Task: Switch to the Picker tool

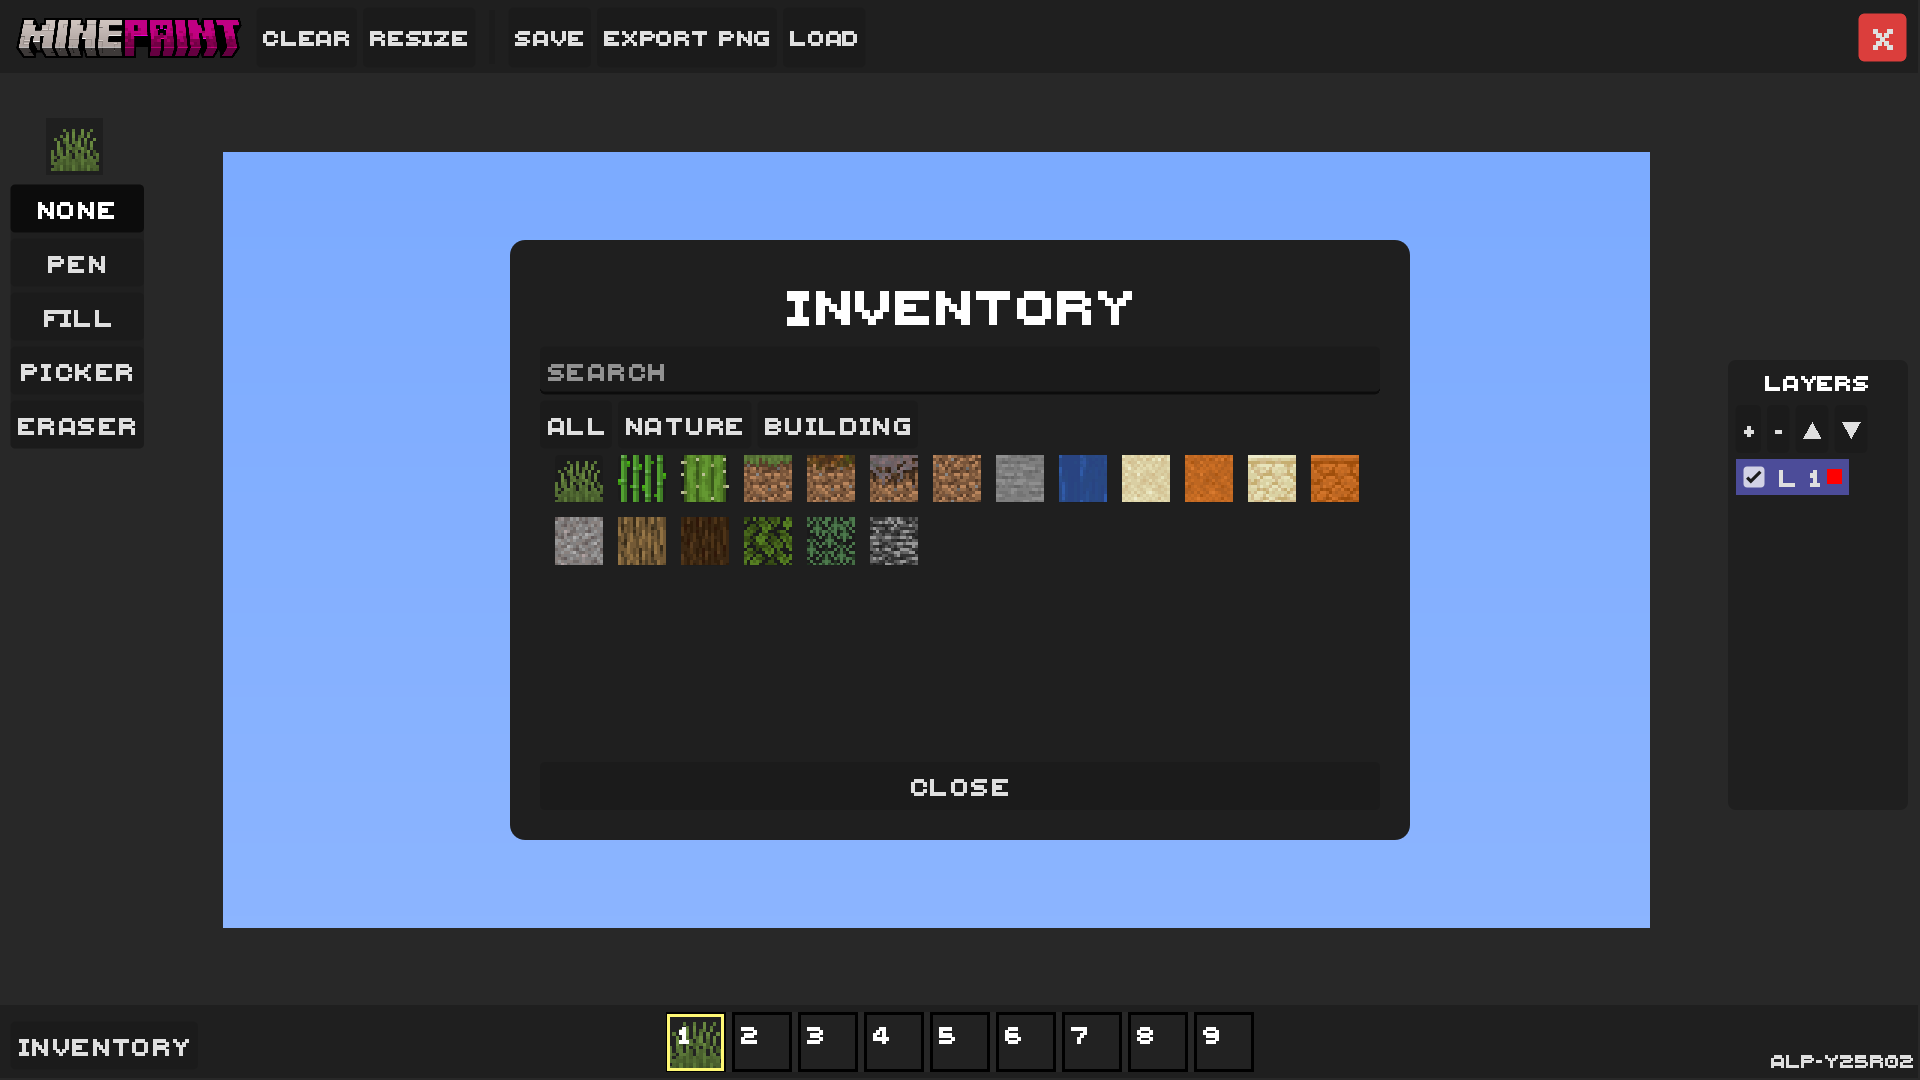Action: pyautogui.click(x=76, y=371)
